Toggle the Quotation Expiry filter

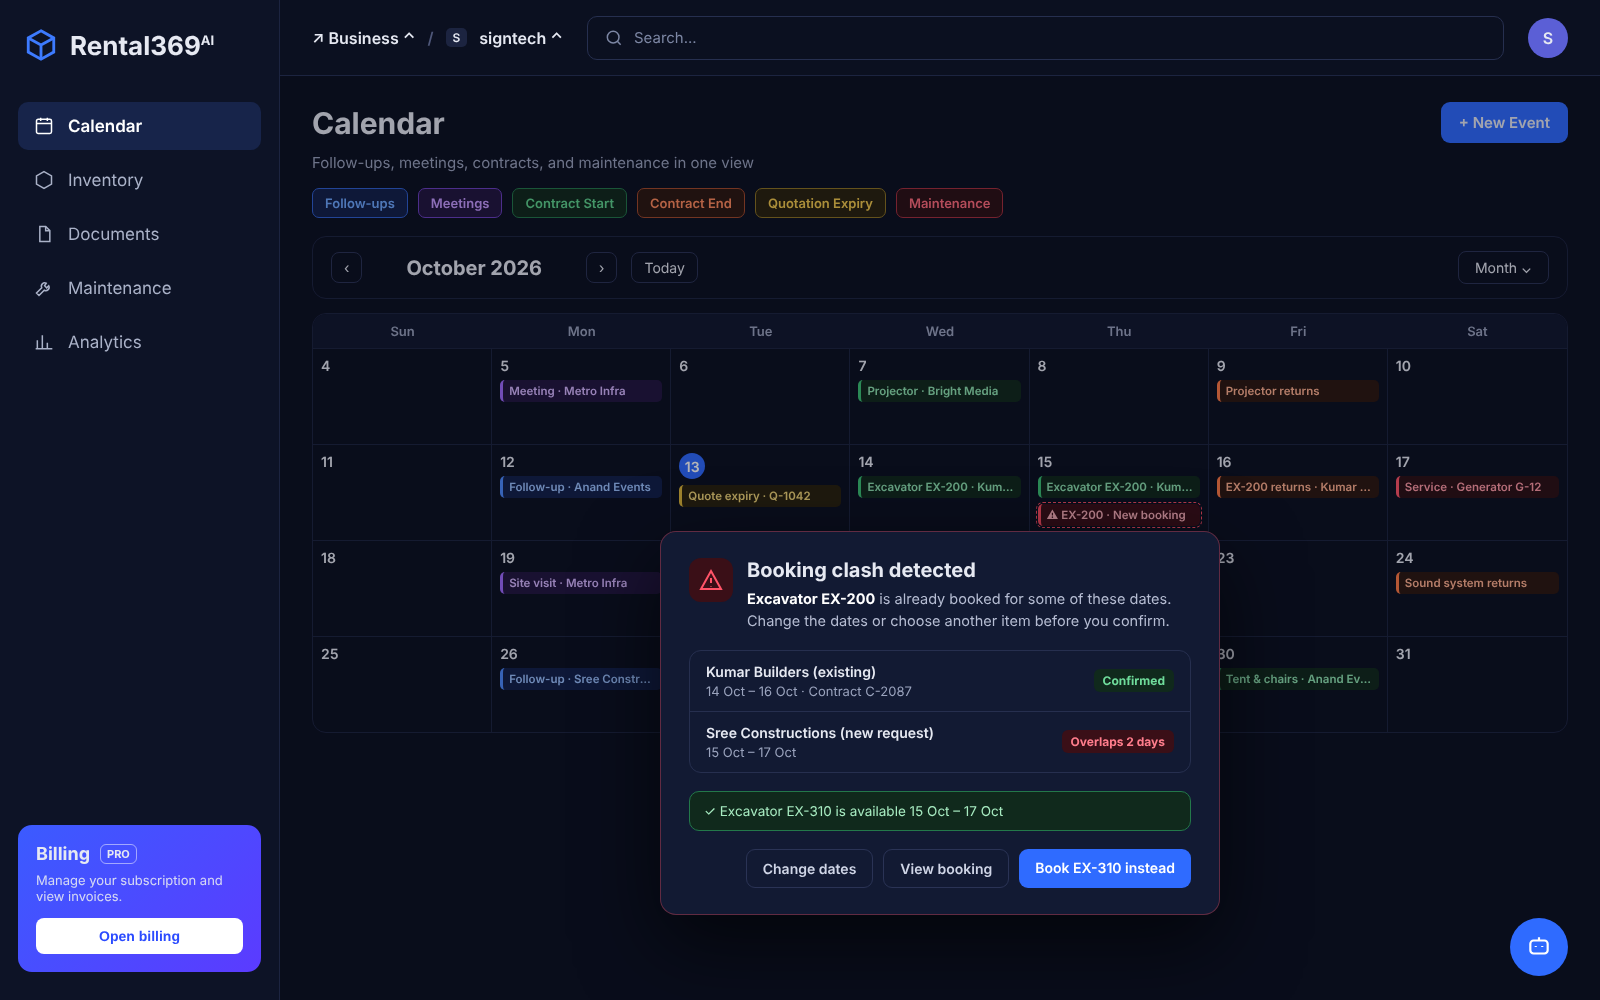820,203
